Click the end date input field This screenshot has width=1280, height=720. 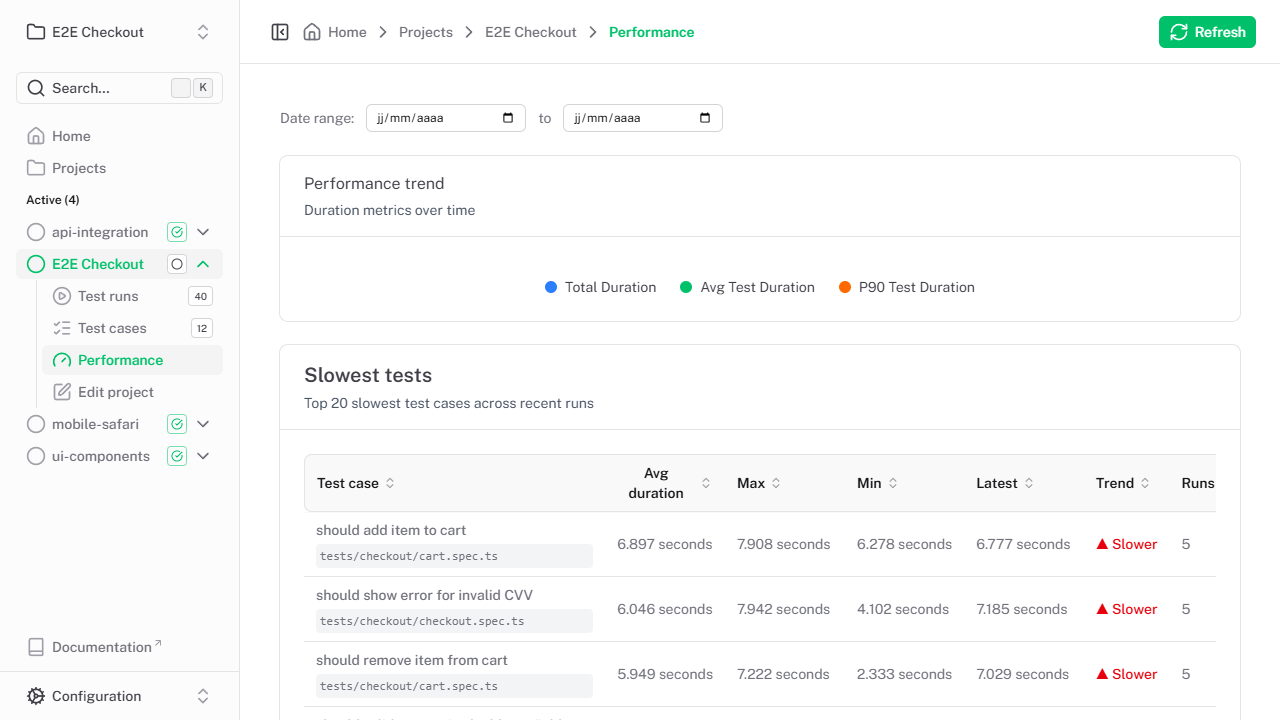point(643,118)
